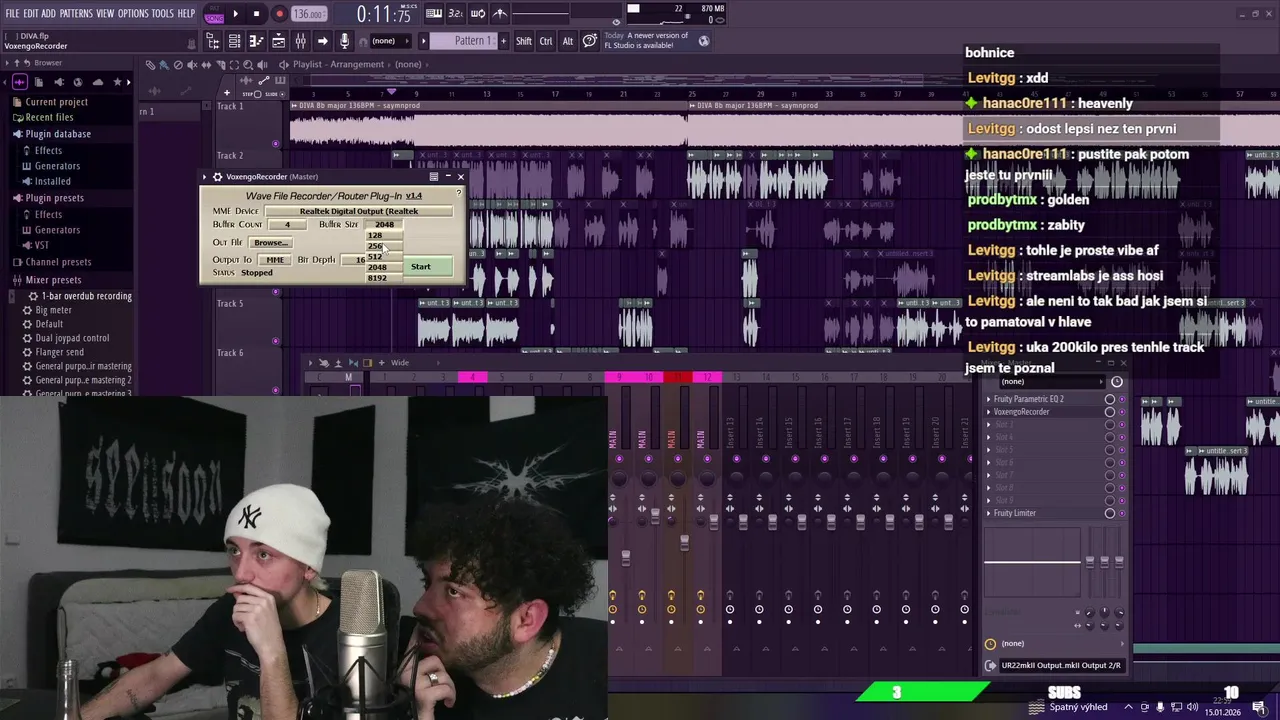Click the Stop button in transport

pos(257,14)
